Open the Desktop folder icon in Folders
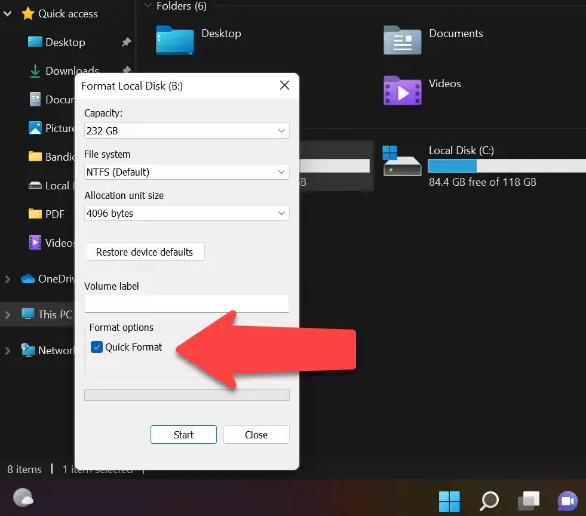This screenshot has height=516, width=586. pyautogui.click(x=175, y=40)
